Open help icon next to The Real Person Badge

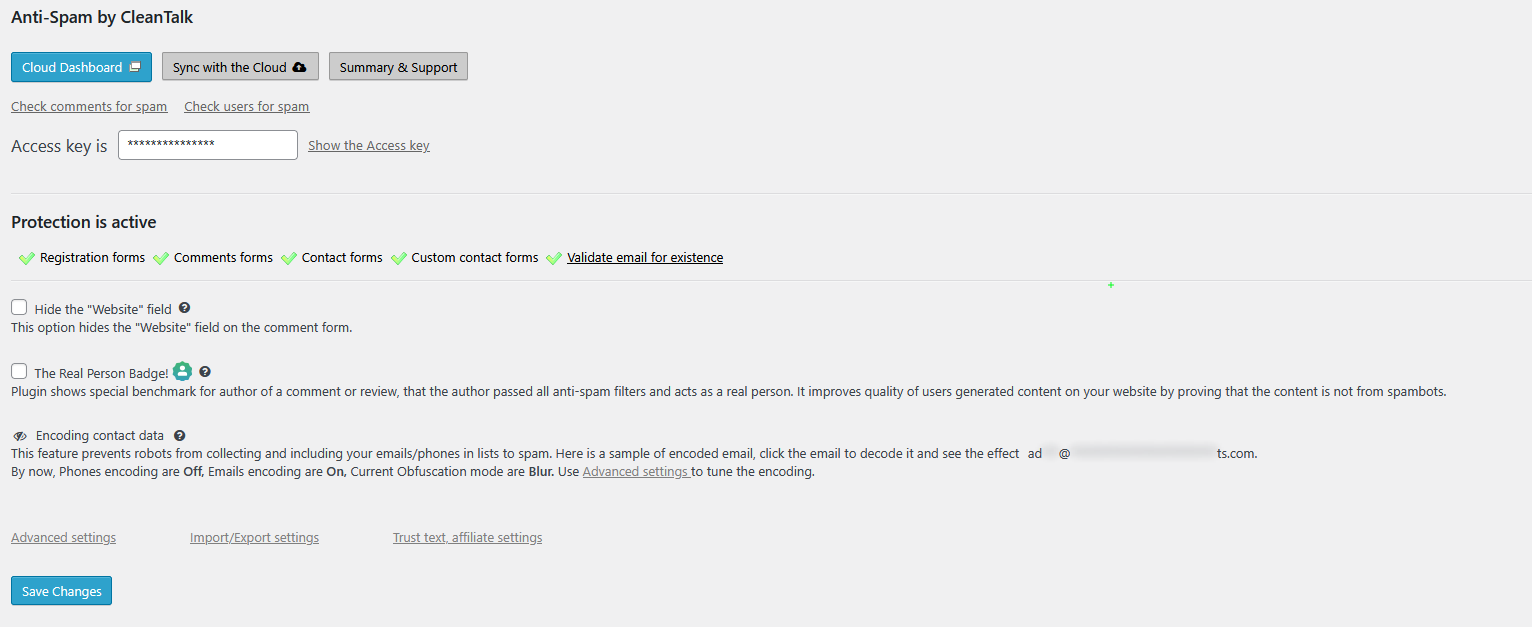(204, 371)
